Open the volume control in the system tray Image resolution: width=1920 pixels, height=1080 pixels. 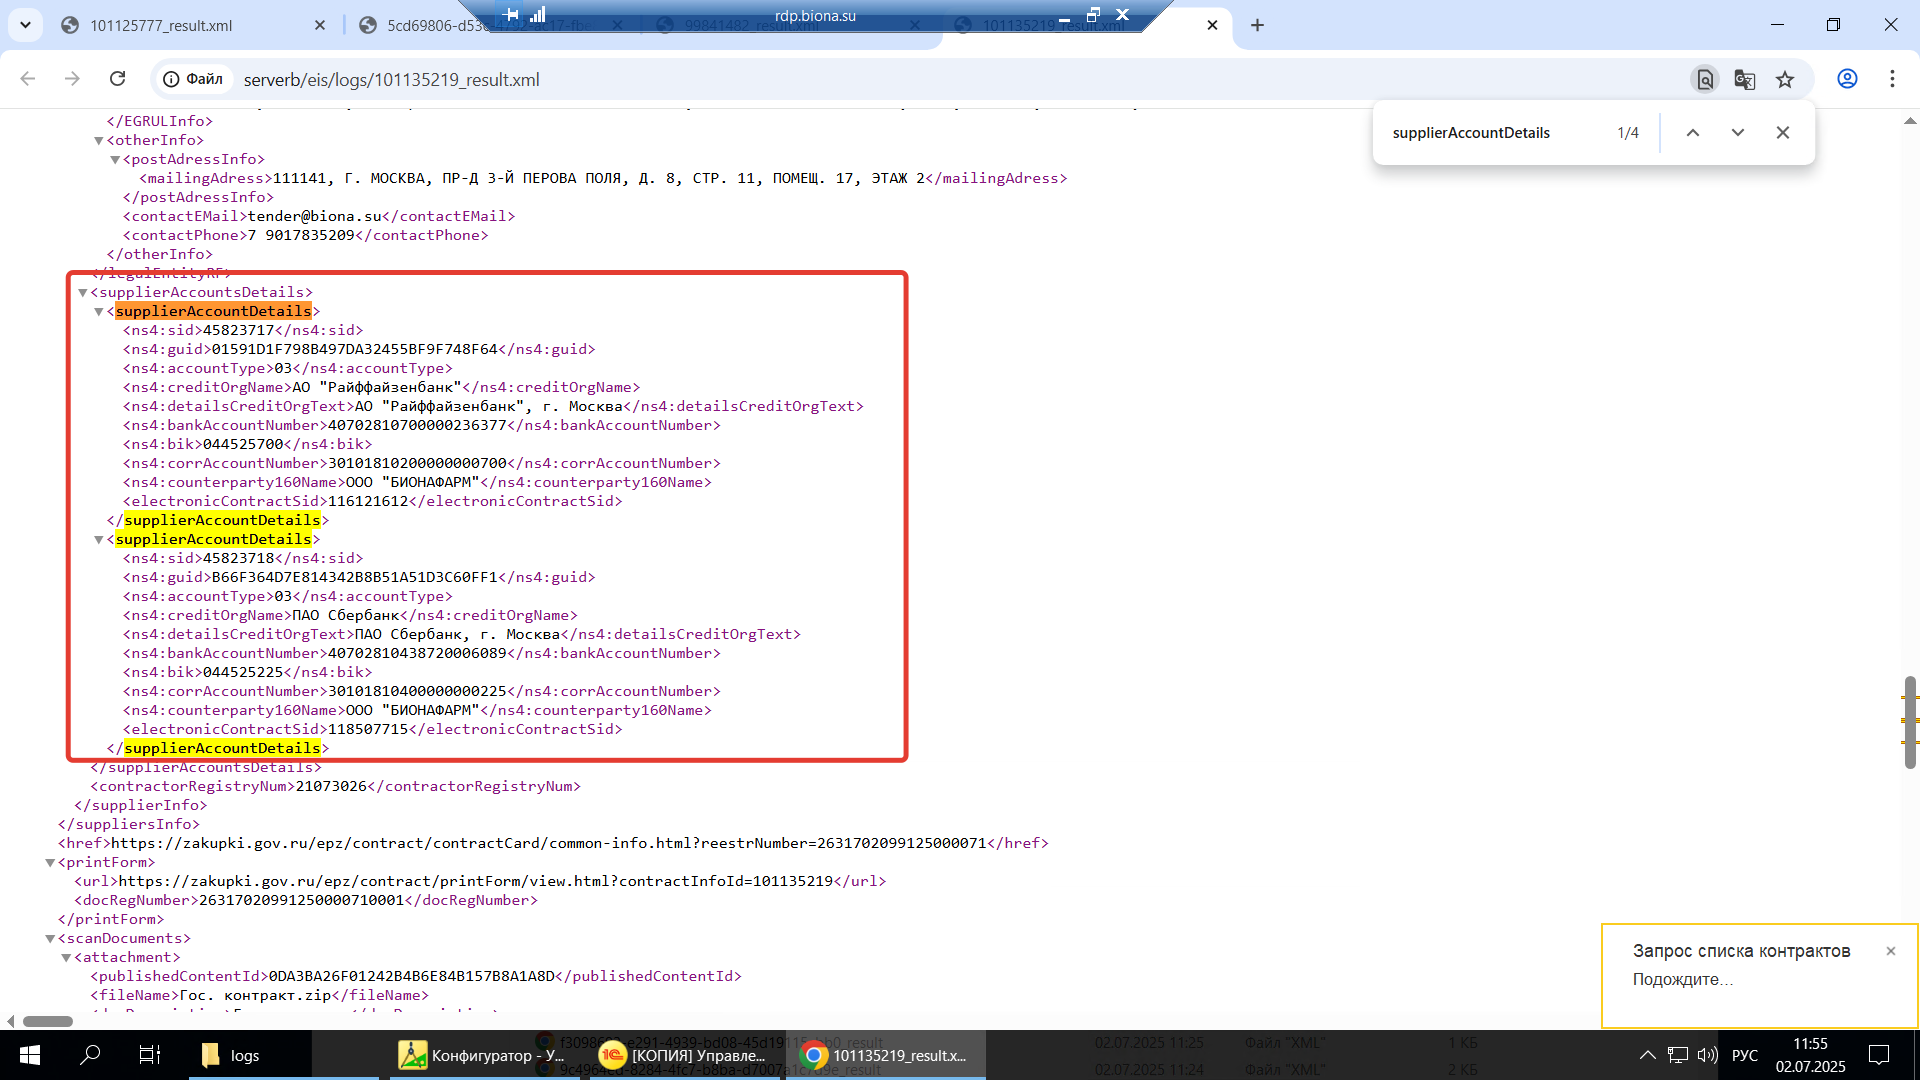(1707, 1055)
